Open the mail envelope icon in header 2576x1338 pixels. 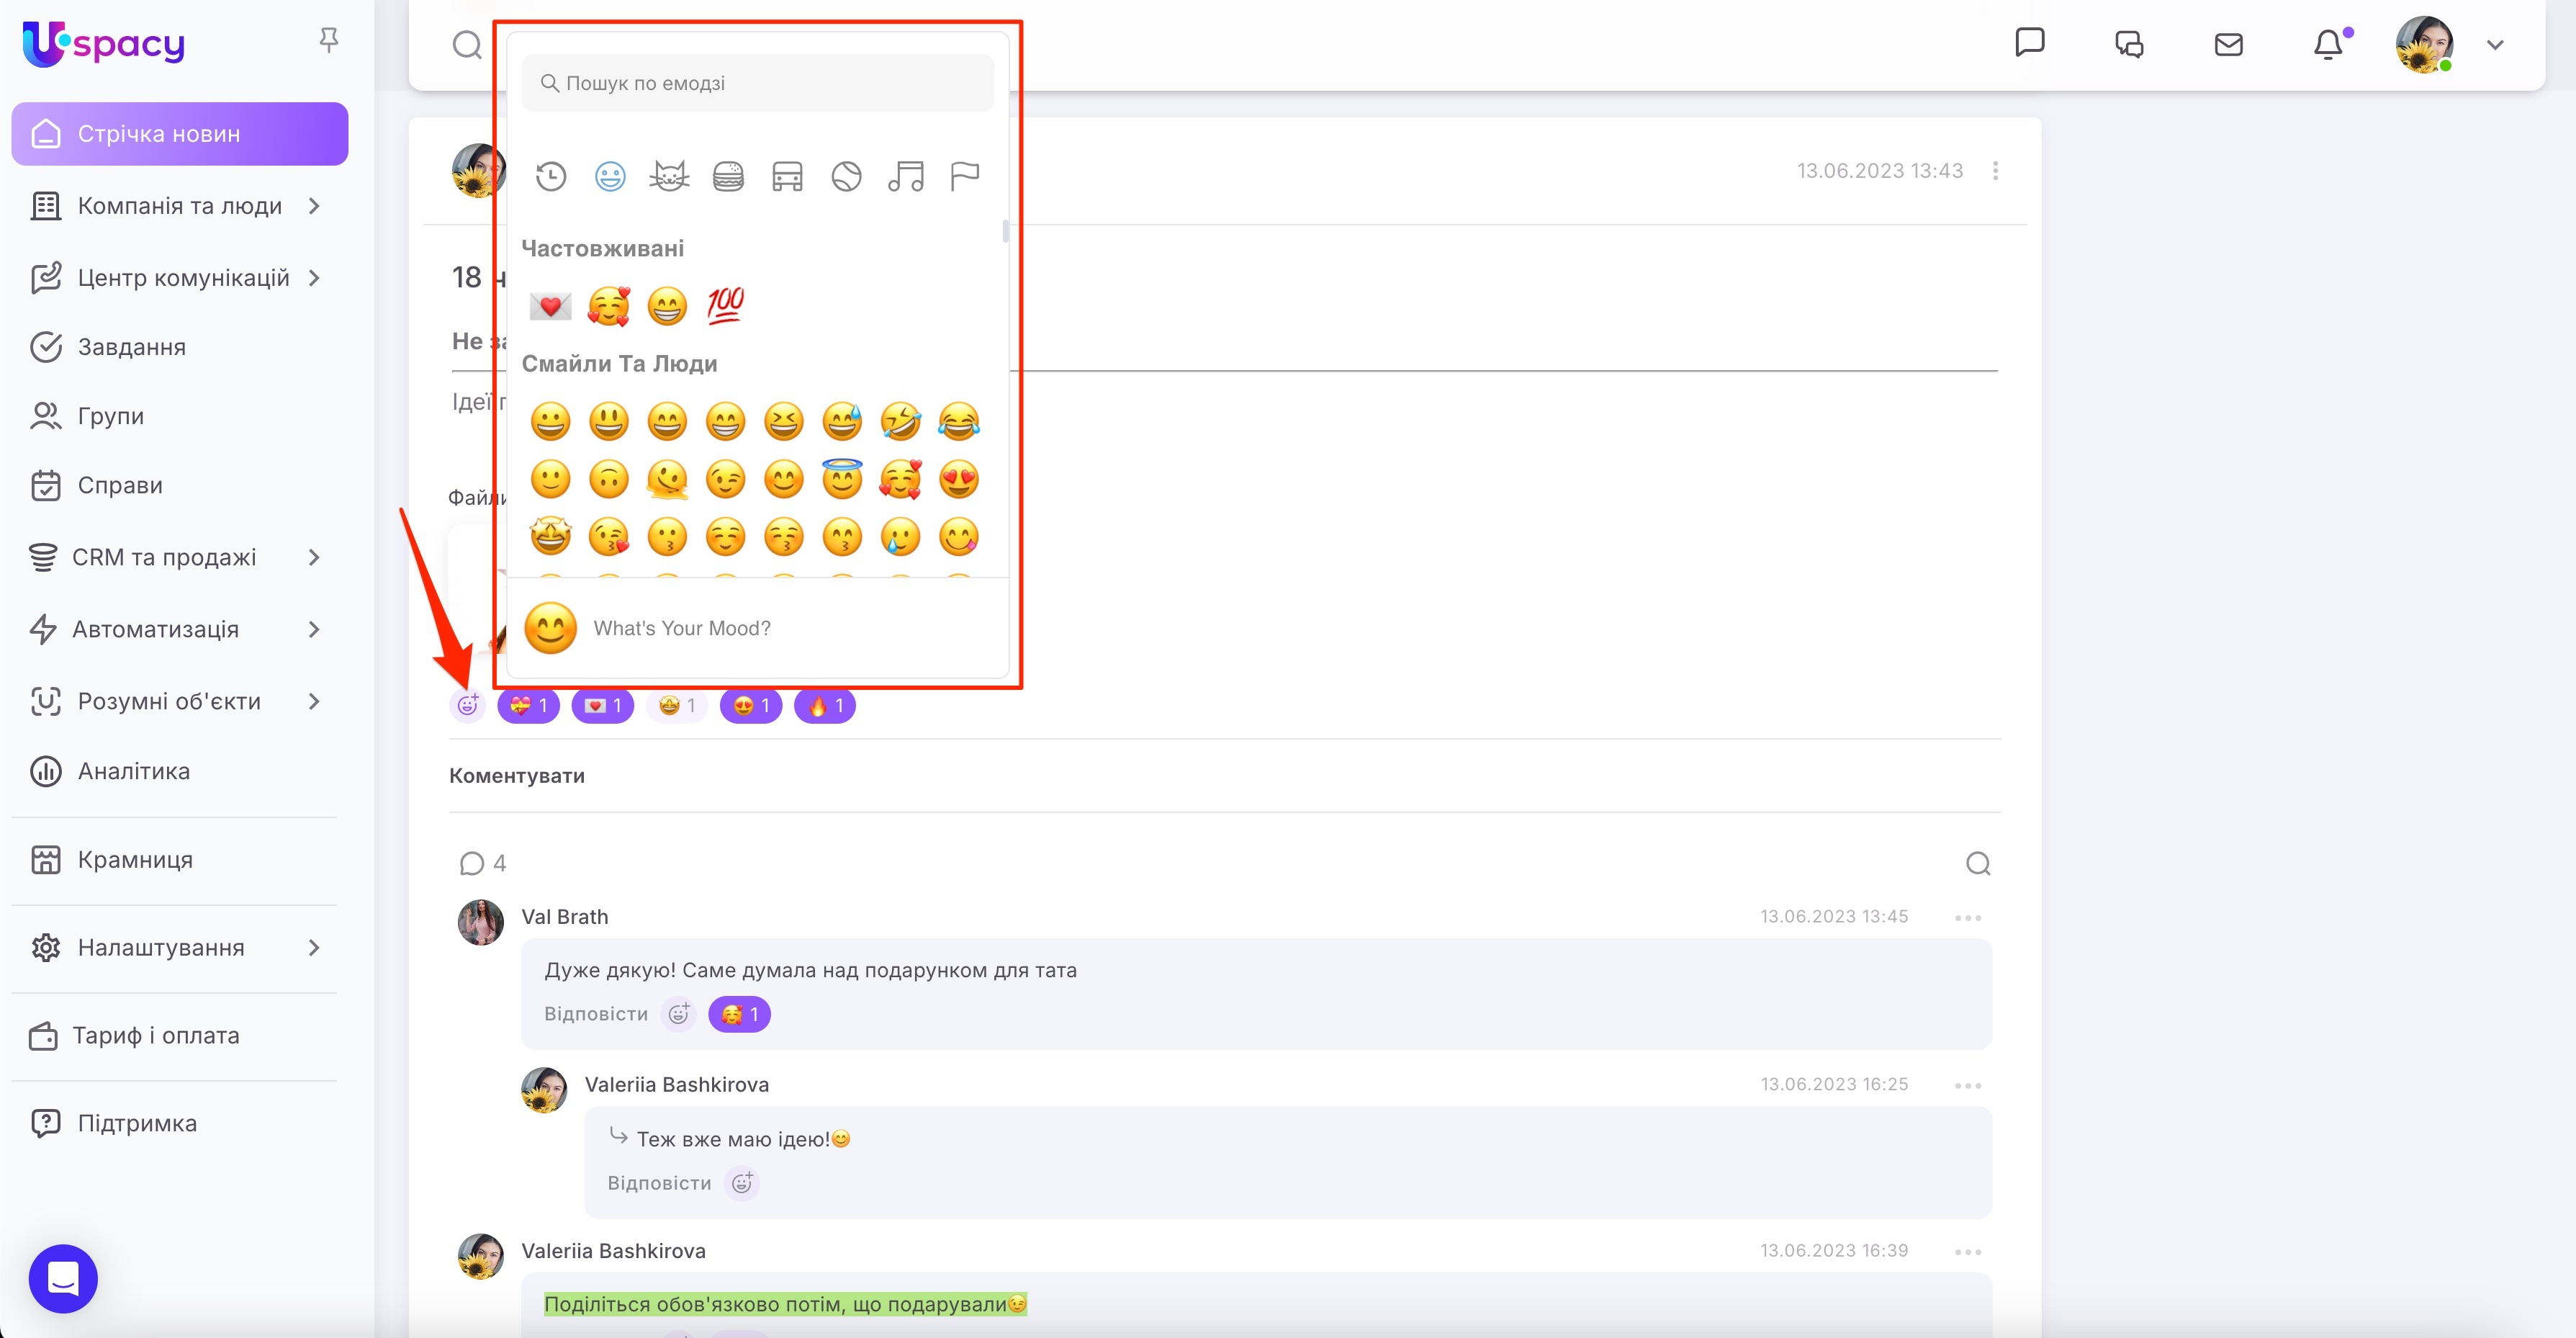[2229, 45]
